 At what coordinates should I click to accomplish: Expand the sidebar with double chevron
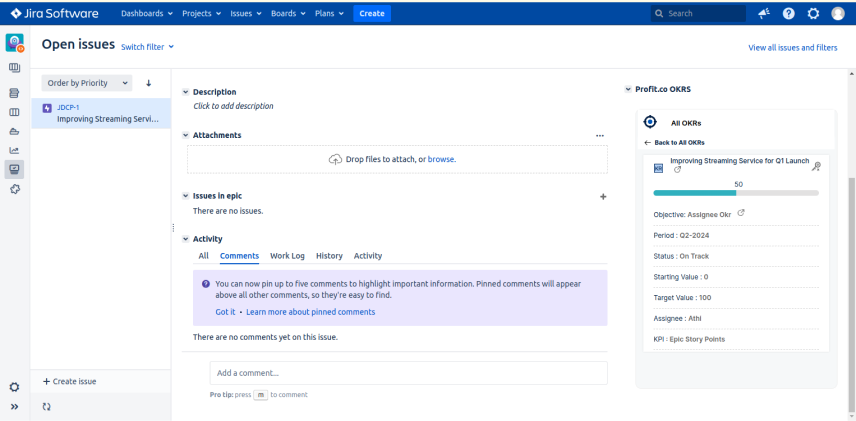(x=15, y=407)
